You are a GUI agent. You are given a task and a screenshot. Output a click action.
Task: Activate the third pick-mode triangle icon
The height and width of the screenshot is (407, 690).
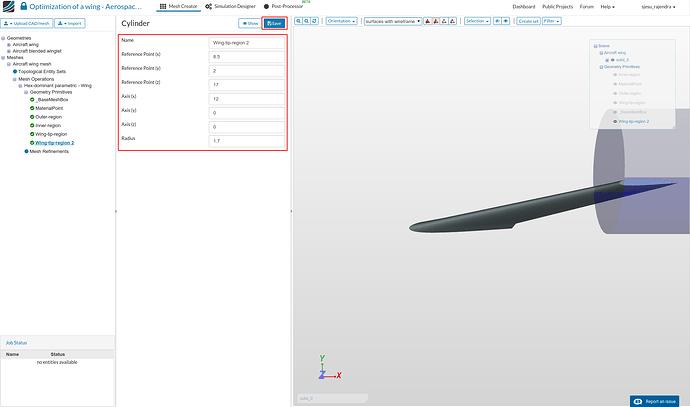444,21
